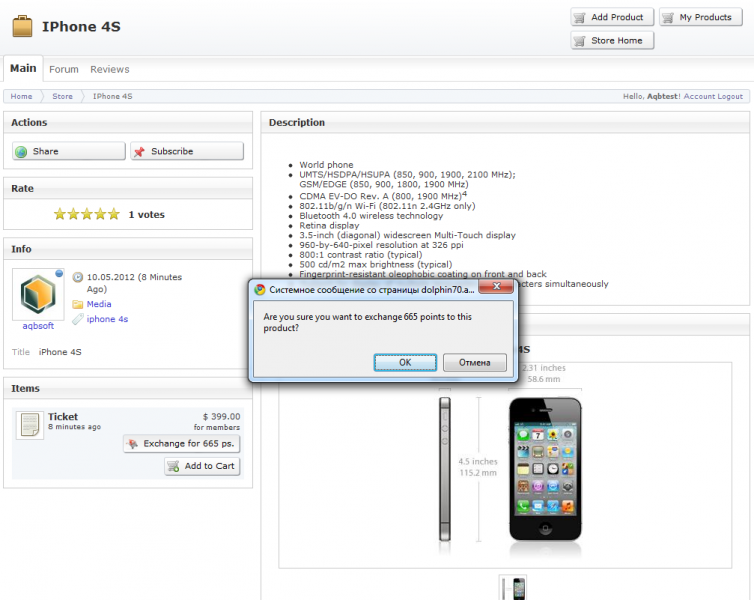This screenshot has width=754, height=600.
Task: Open the Forum tab
Action: pyautogui.click(x=63, y=69)
